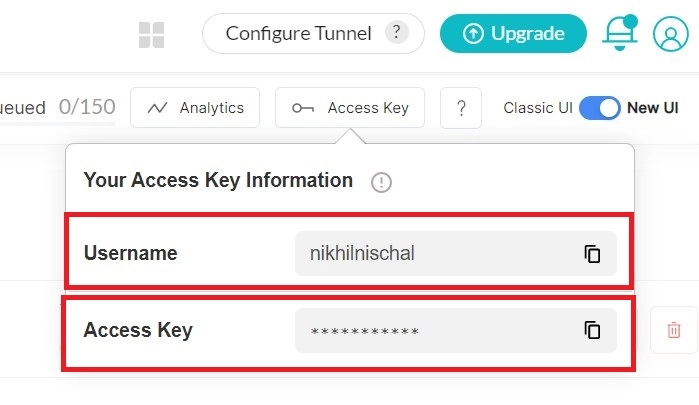Open the Analytics view
Image resolution: width=699 pixels, height=405 pixels.
(x=195, y=108)
